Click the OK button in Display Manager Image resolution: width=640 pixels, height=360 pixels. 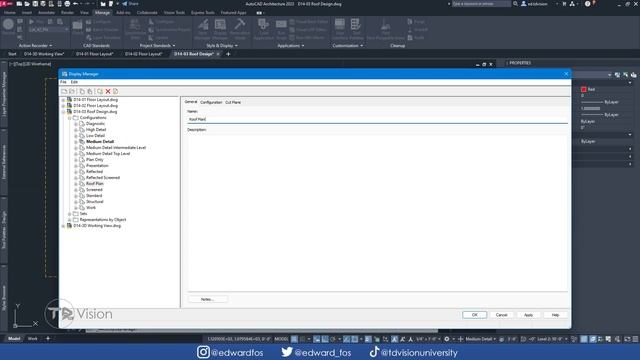pyautogui.click(x=475, y=315)
